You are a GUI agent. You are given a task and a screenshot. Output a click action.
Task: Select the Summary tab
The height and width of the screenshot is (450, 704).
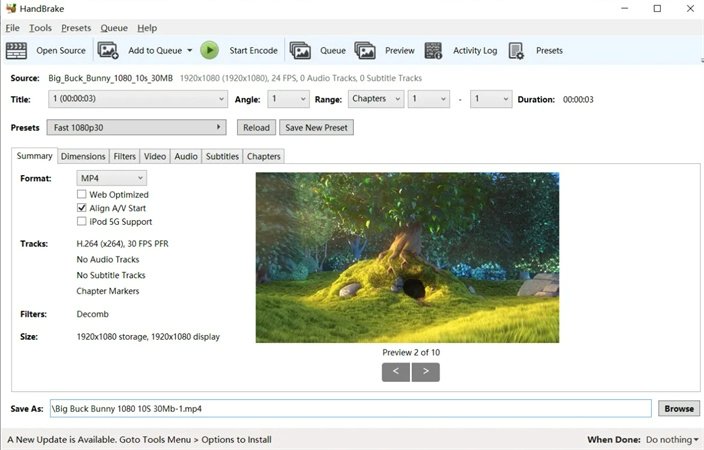(35, 156)
